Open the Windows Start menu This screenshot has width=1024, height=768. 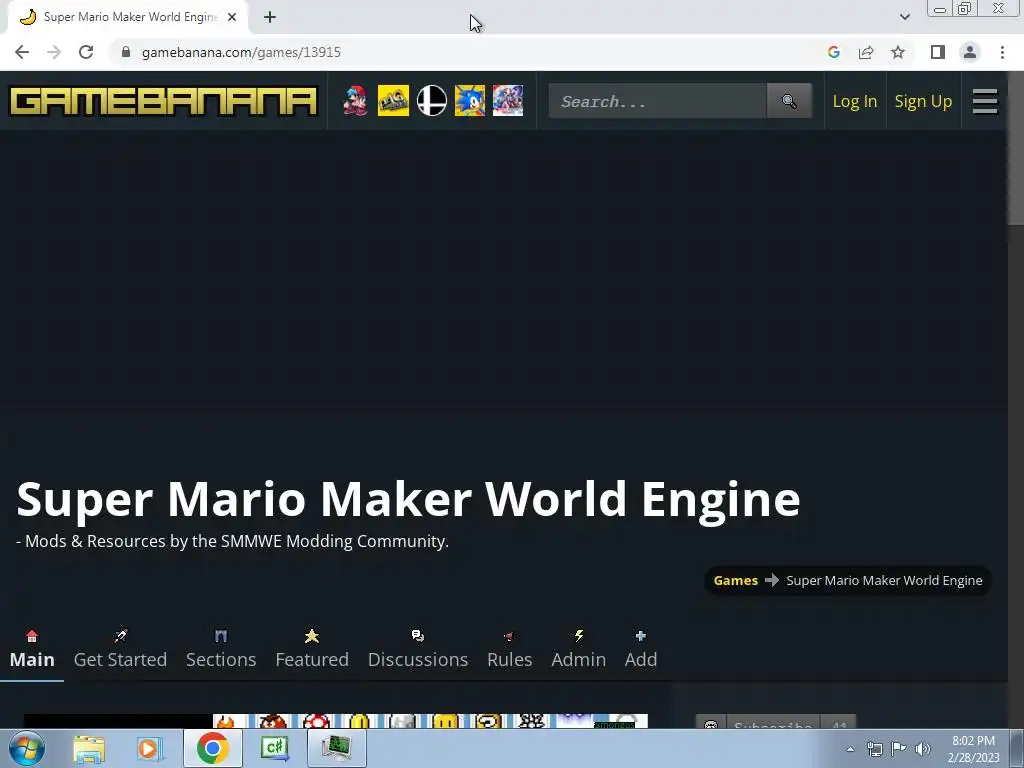(26, 748)
